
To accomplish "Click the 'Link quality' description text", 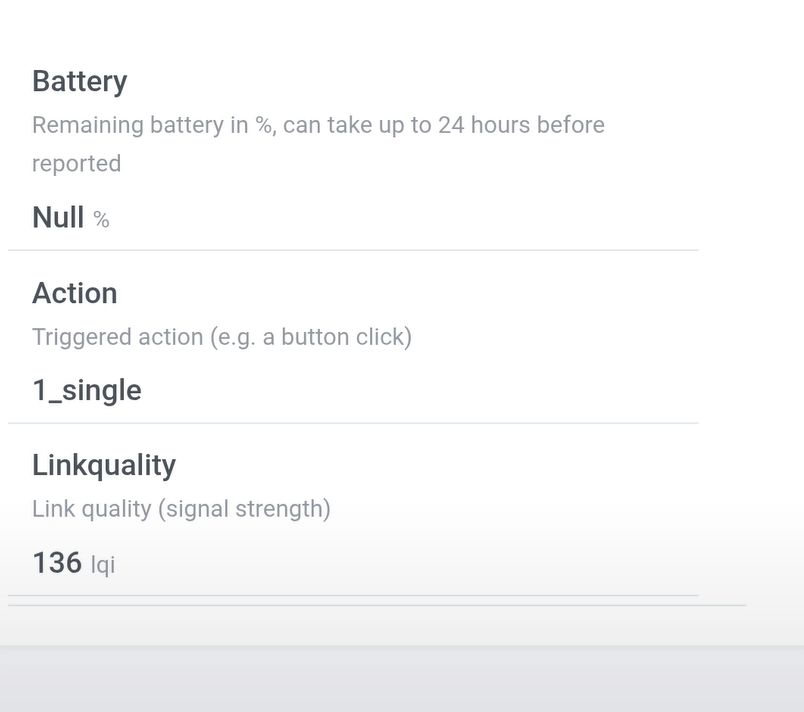I will 91,509.
